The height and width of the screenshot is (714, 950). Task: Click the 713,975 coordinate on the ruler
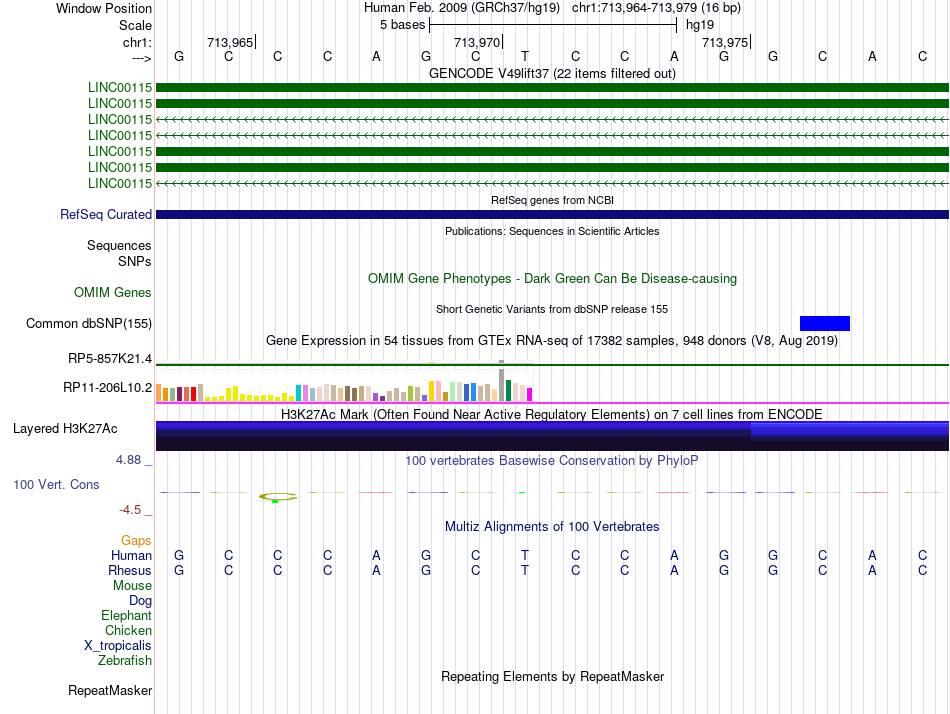point(725,42)
